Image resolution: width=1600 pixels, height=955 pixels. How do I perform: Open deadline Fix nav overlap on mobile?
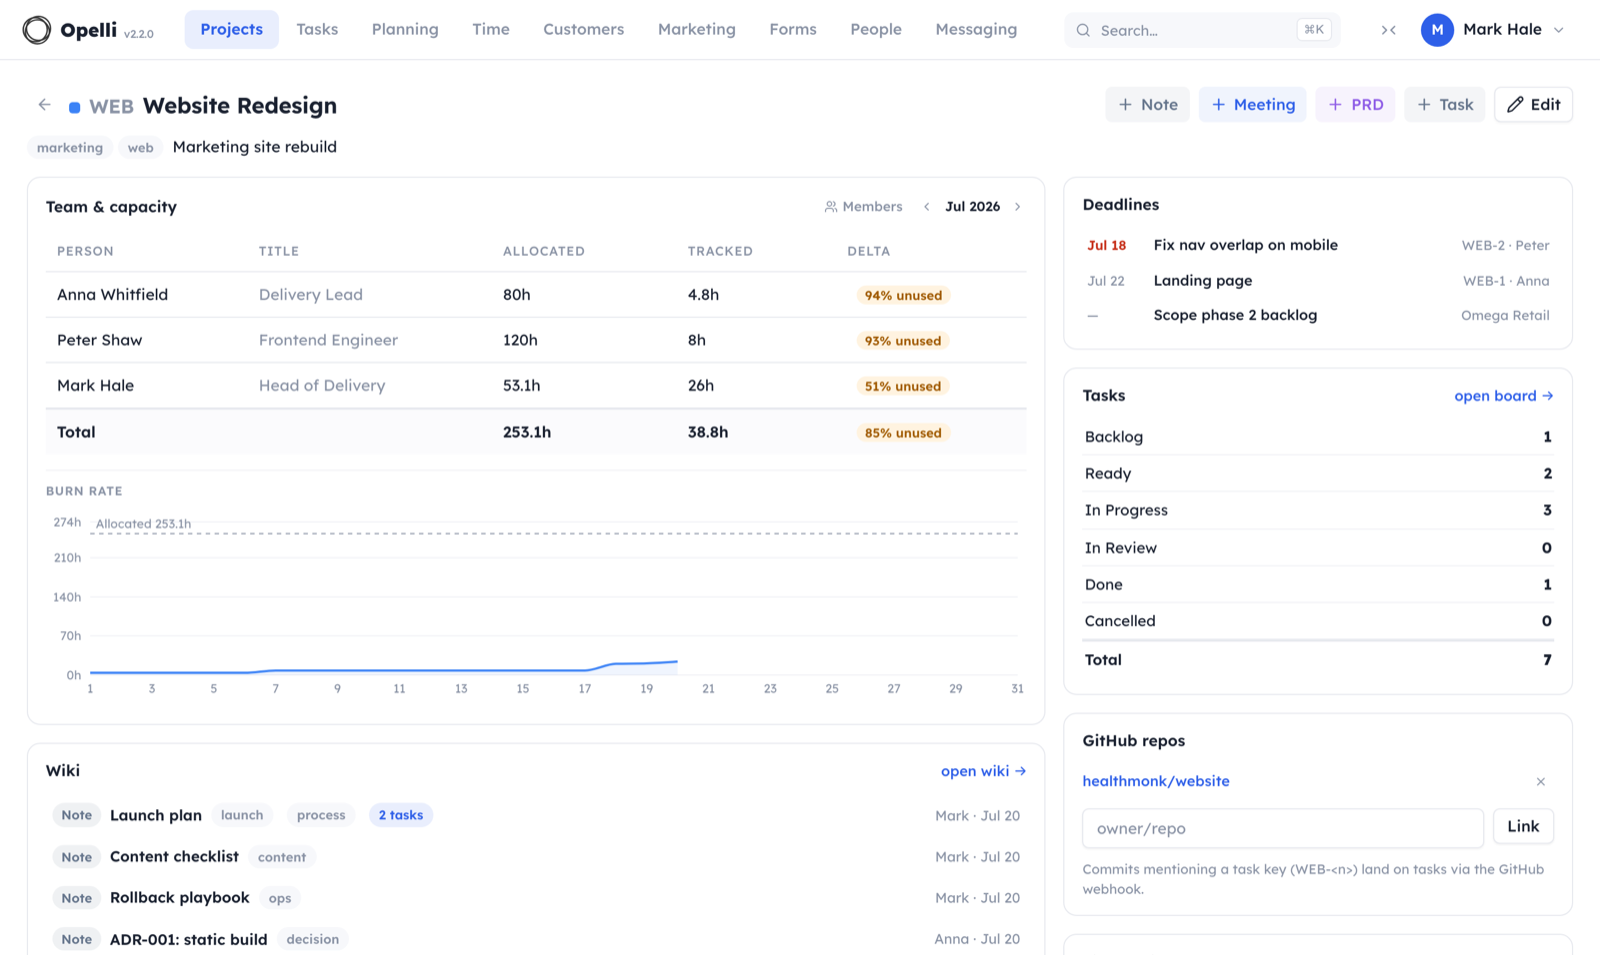click(1318, 245)
